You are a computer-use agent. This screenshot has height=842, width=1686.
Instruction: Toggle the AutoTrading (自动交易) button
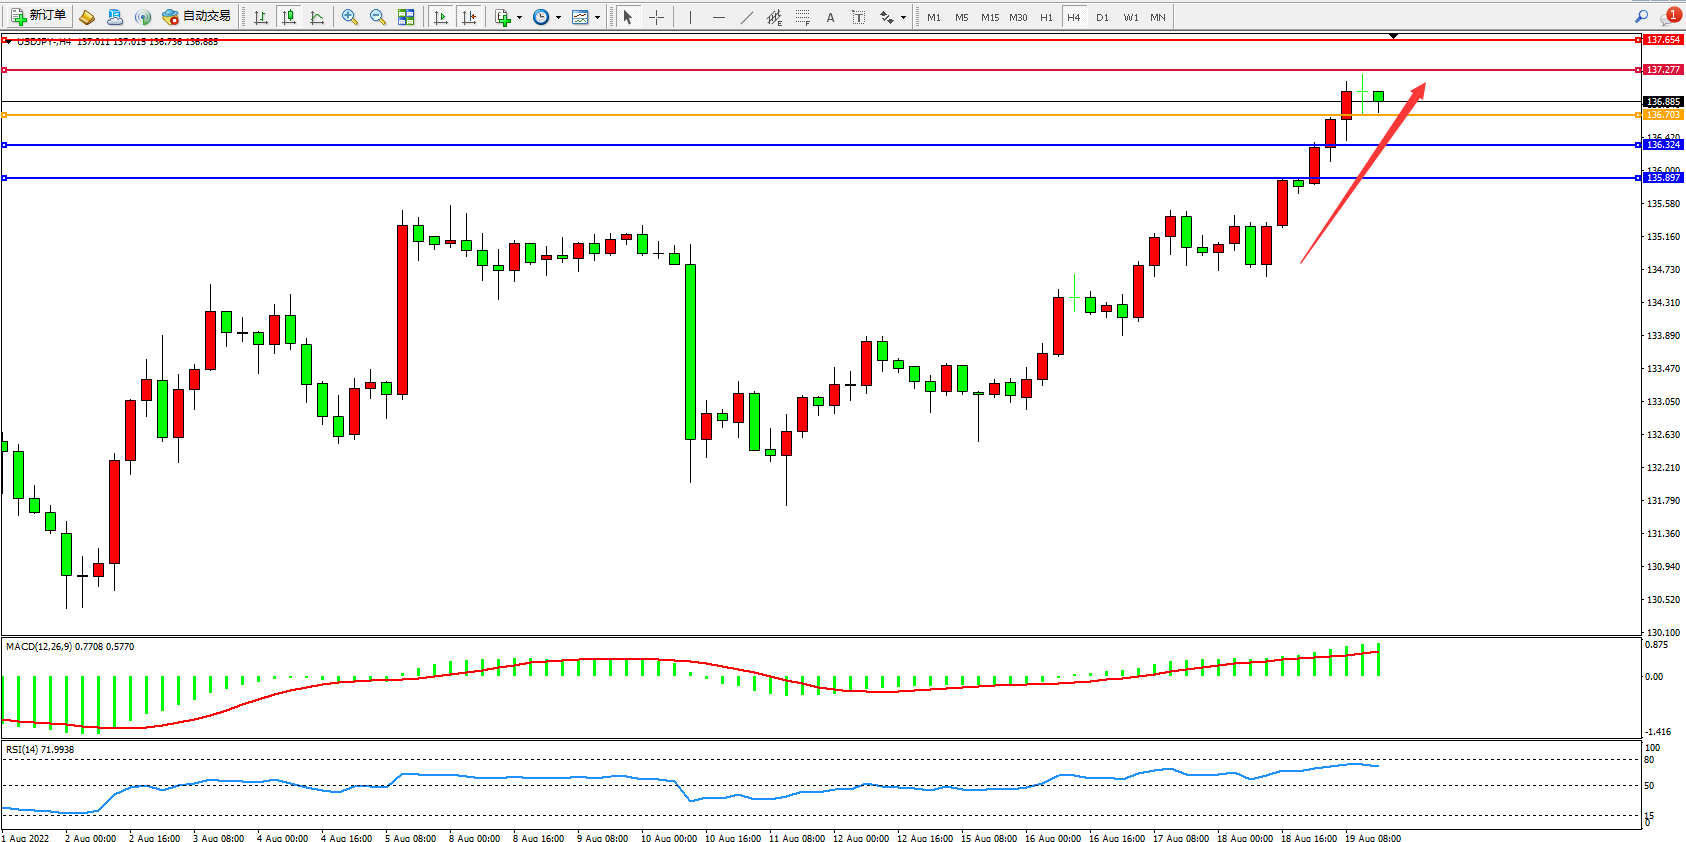(197, 16)
